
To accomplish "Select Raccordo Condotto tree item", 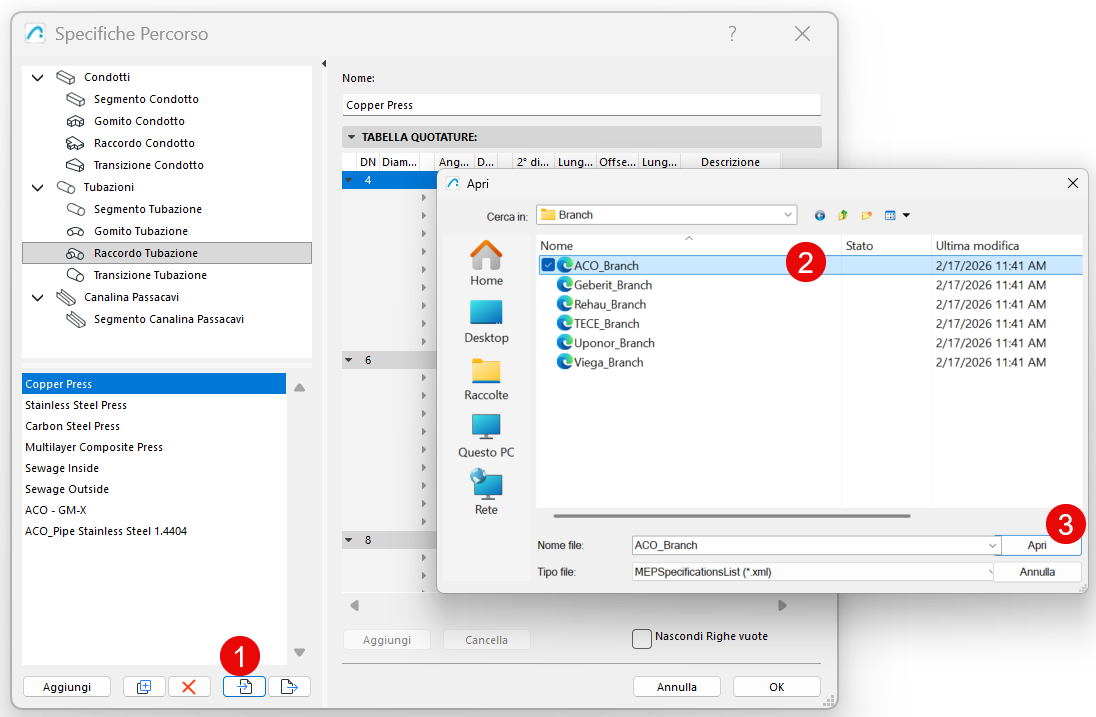I will (x=144, y=143).
